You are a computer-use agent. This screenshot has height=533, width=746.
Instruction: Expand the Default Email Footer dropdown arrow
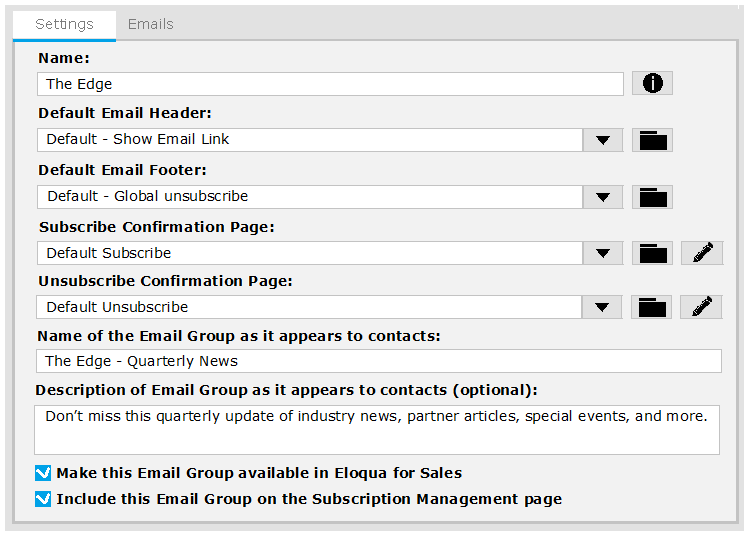(603, 197)
